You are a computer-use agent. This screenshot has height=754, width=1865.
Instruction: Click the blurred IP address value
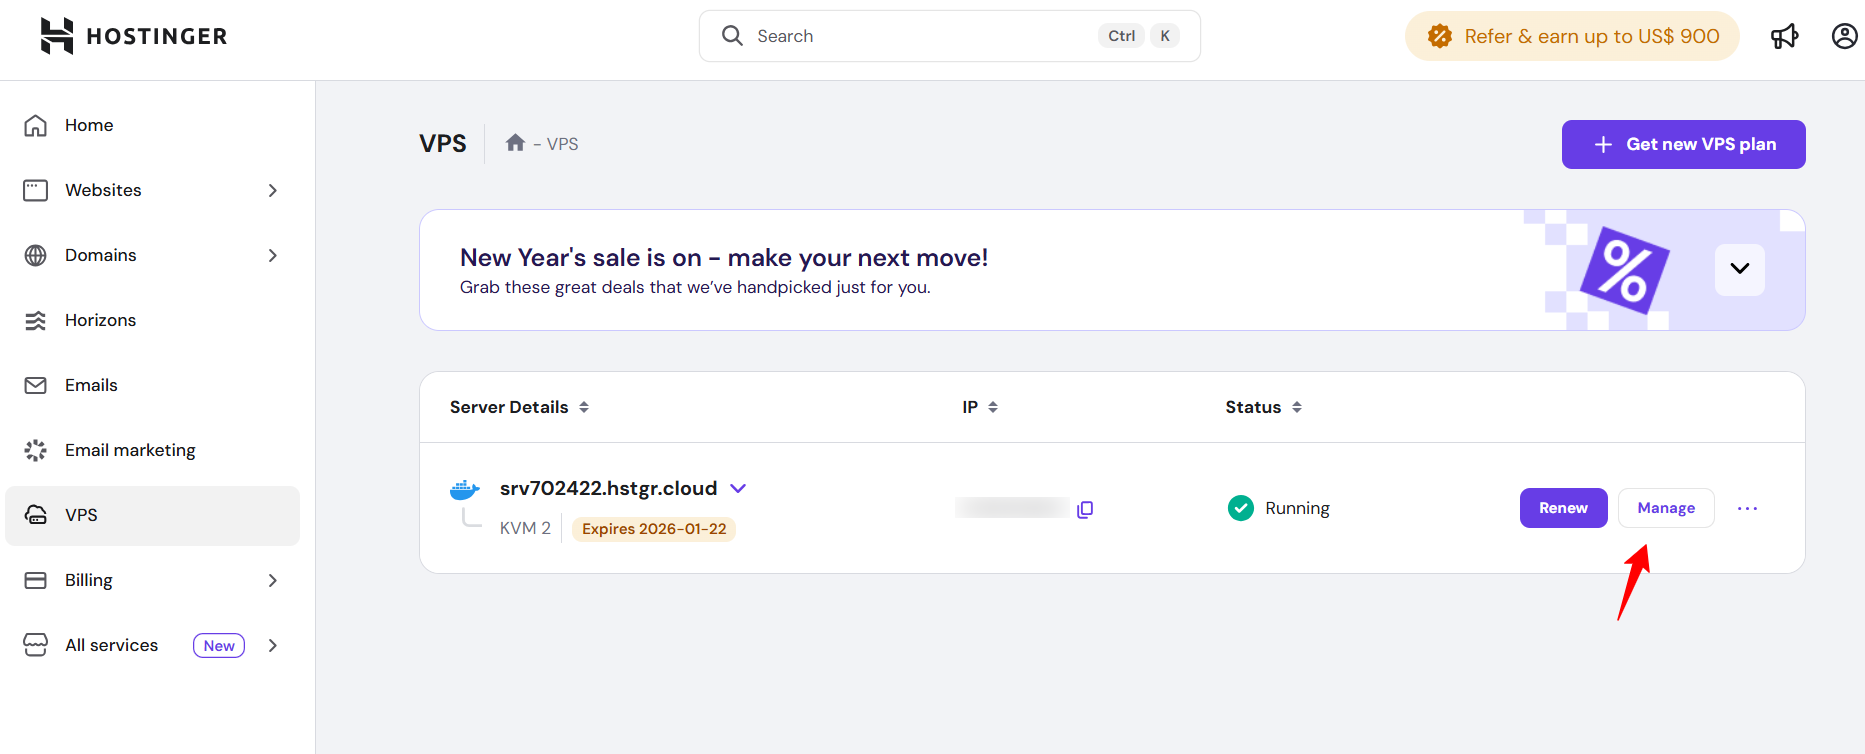coord(1012,508)
